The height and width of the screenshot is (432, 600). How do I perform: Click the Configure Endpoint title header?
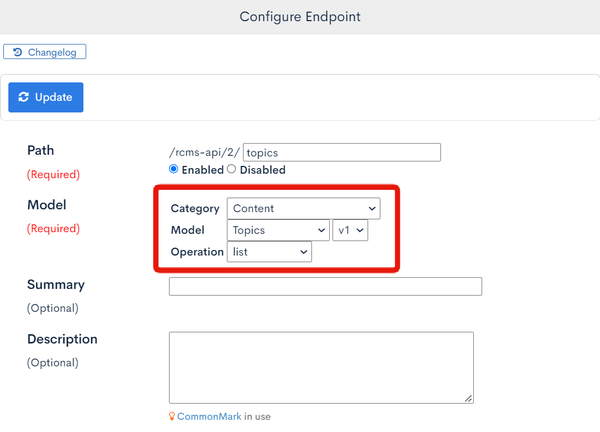click(x=300, y=17)
